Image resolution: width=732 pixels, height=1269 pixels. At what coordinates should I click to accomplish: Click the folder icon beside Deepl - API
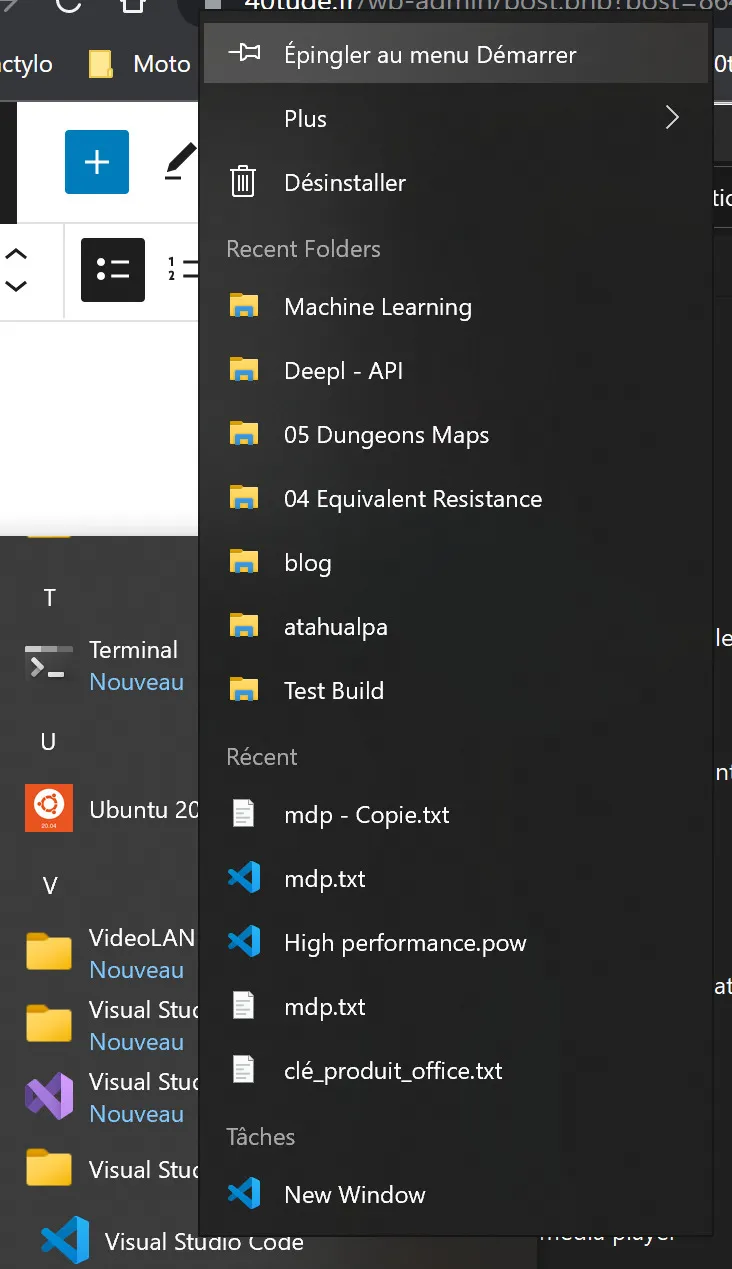244,370
